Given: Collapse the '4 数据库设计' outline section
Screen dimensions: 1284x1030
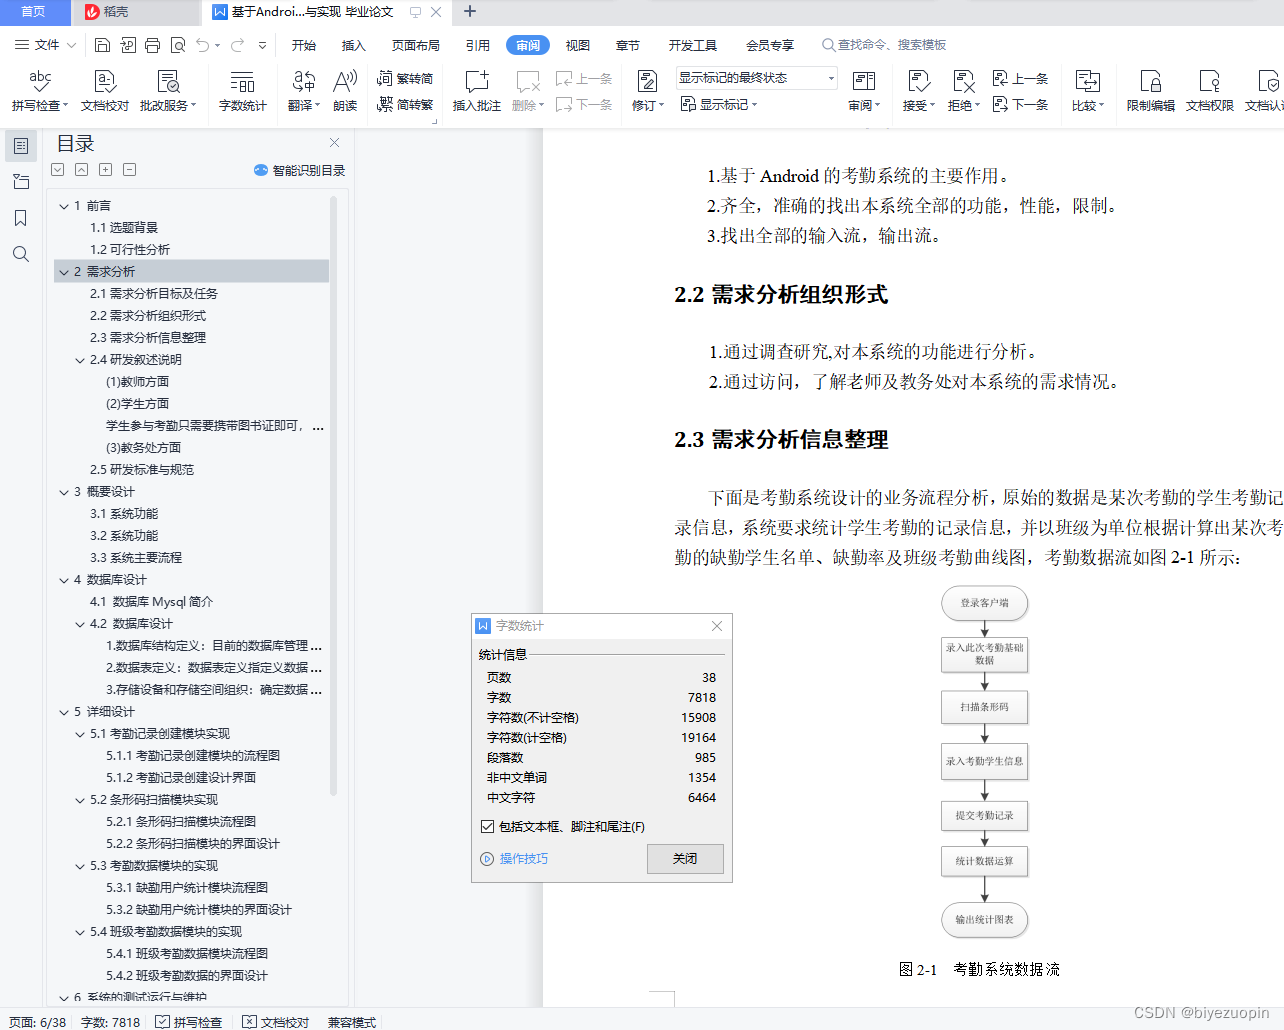Looking at the screenshot, I should click(x=64, y=580).
